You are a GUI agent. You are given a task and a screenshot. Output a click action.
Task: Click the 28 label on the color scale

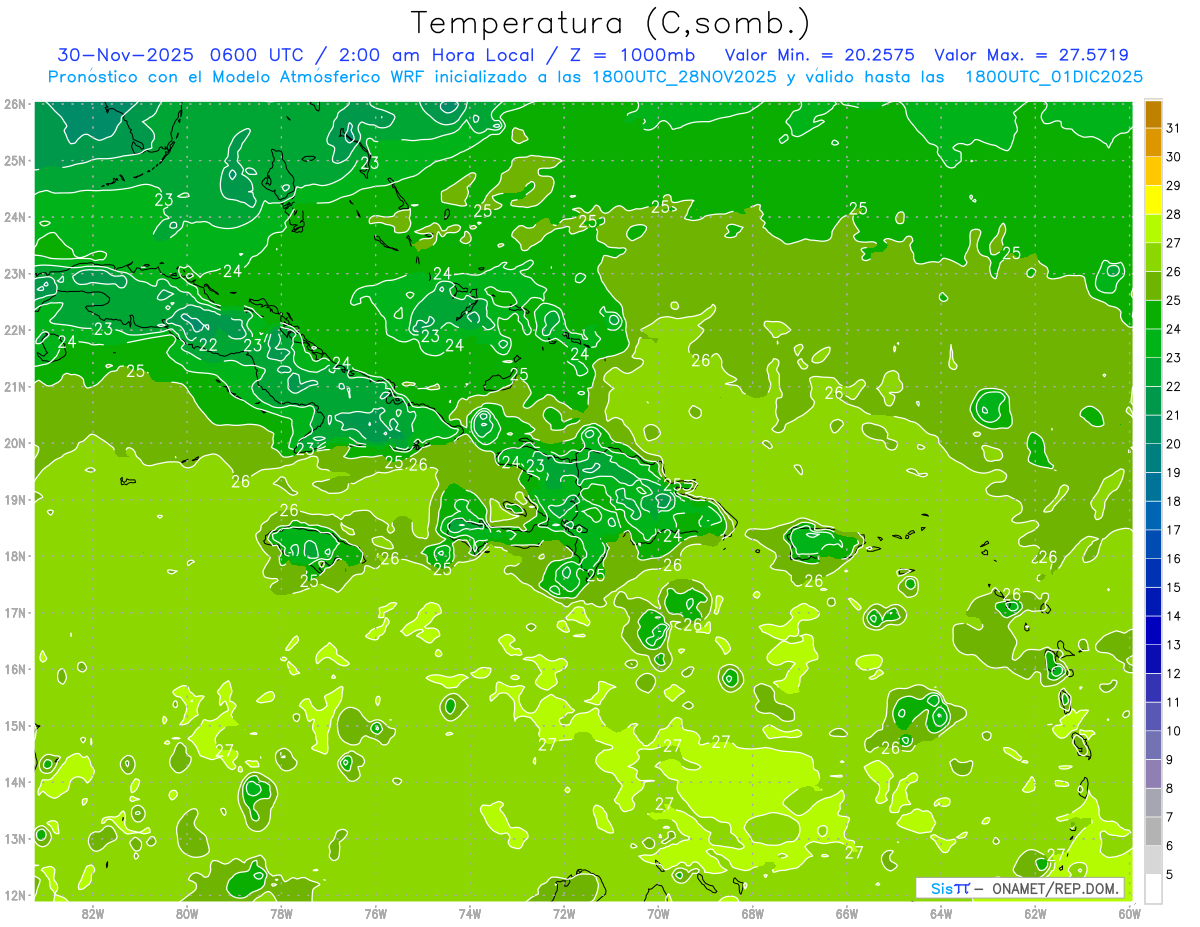pyautogui.click(x=1173, y=215)
